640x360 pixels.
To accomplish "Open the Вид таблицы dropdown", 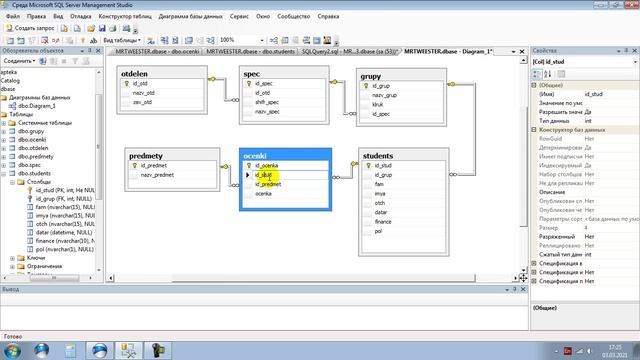I will [122, 40].
